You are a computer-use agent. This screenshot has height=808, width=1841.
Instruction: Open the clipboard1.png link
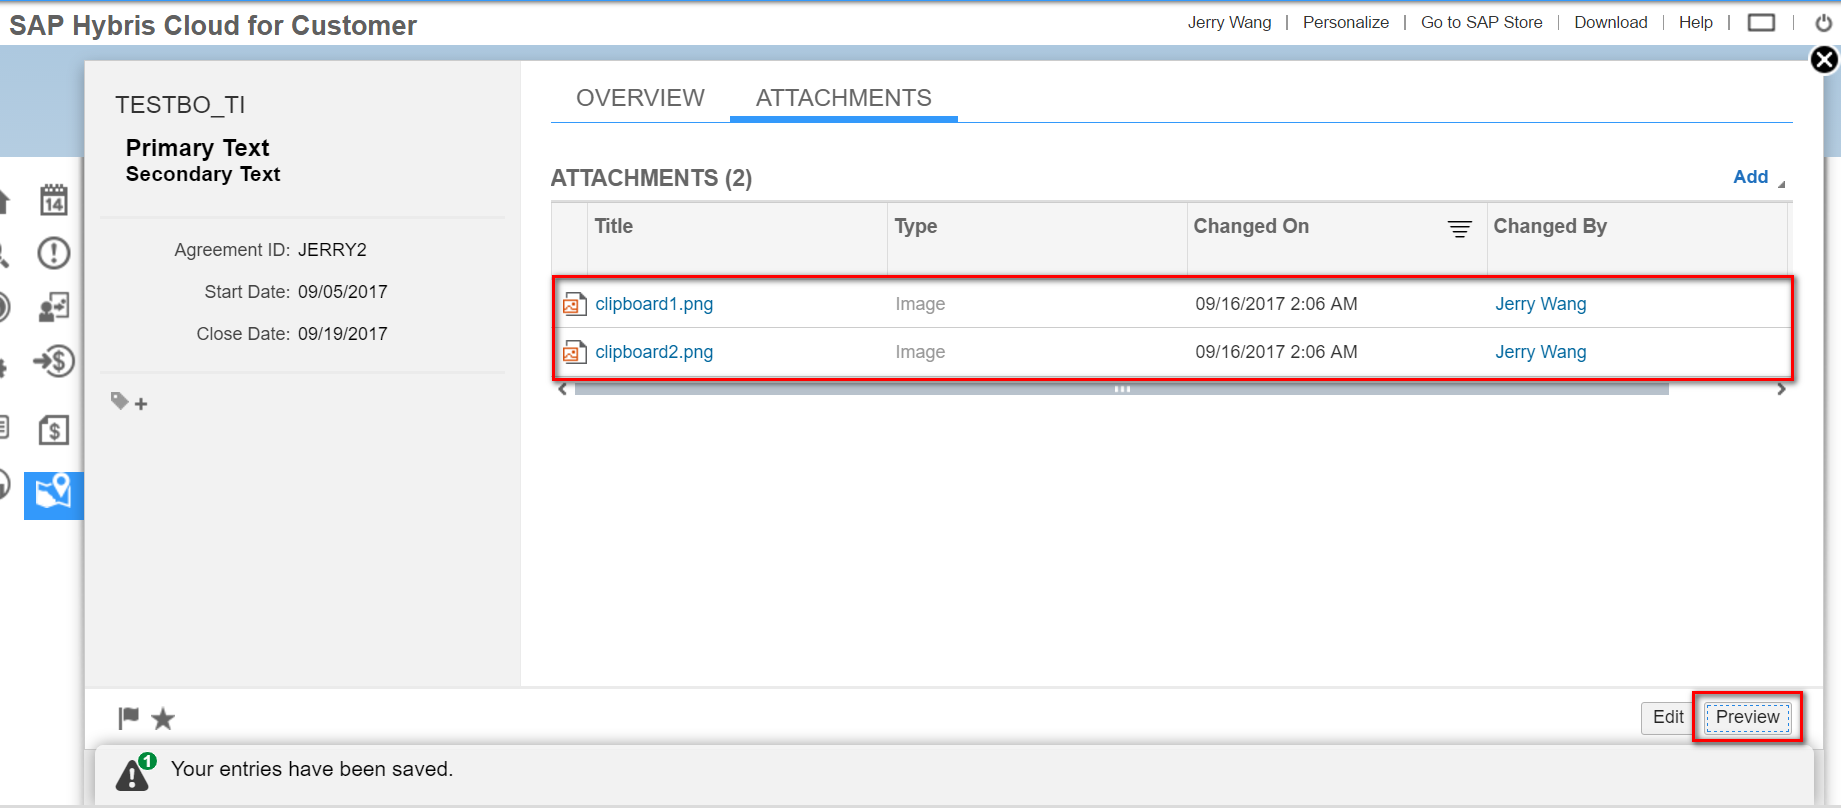(x=654, y=304)
